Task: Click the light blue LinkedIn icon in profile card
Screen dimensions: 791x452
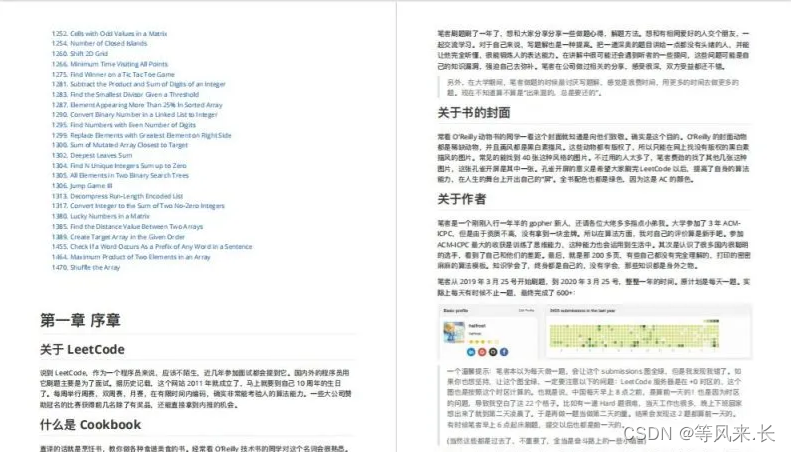Action: tap(471, 352)
